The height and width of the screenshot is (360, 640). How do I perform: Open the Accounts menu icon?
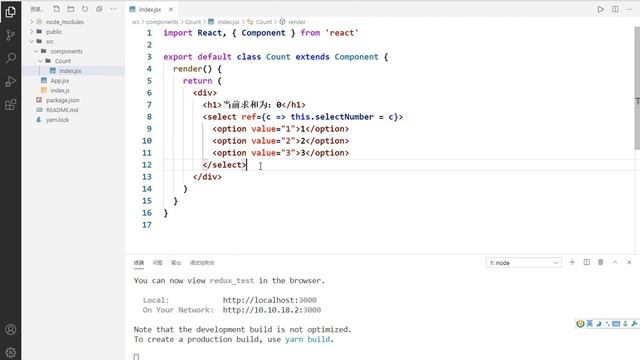click(11, 329)
